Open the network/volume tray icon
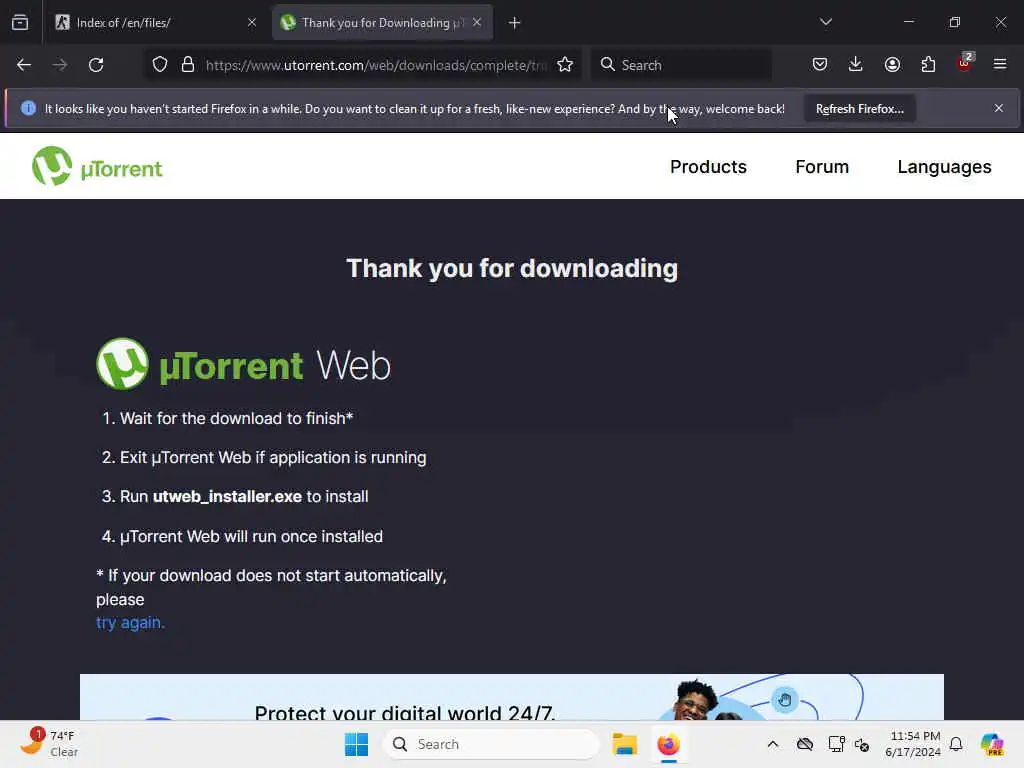 tap(862, 744)
